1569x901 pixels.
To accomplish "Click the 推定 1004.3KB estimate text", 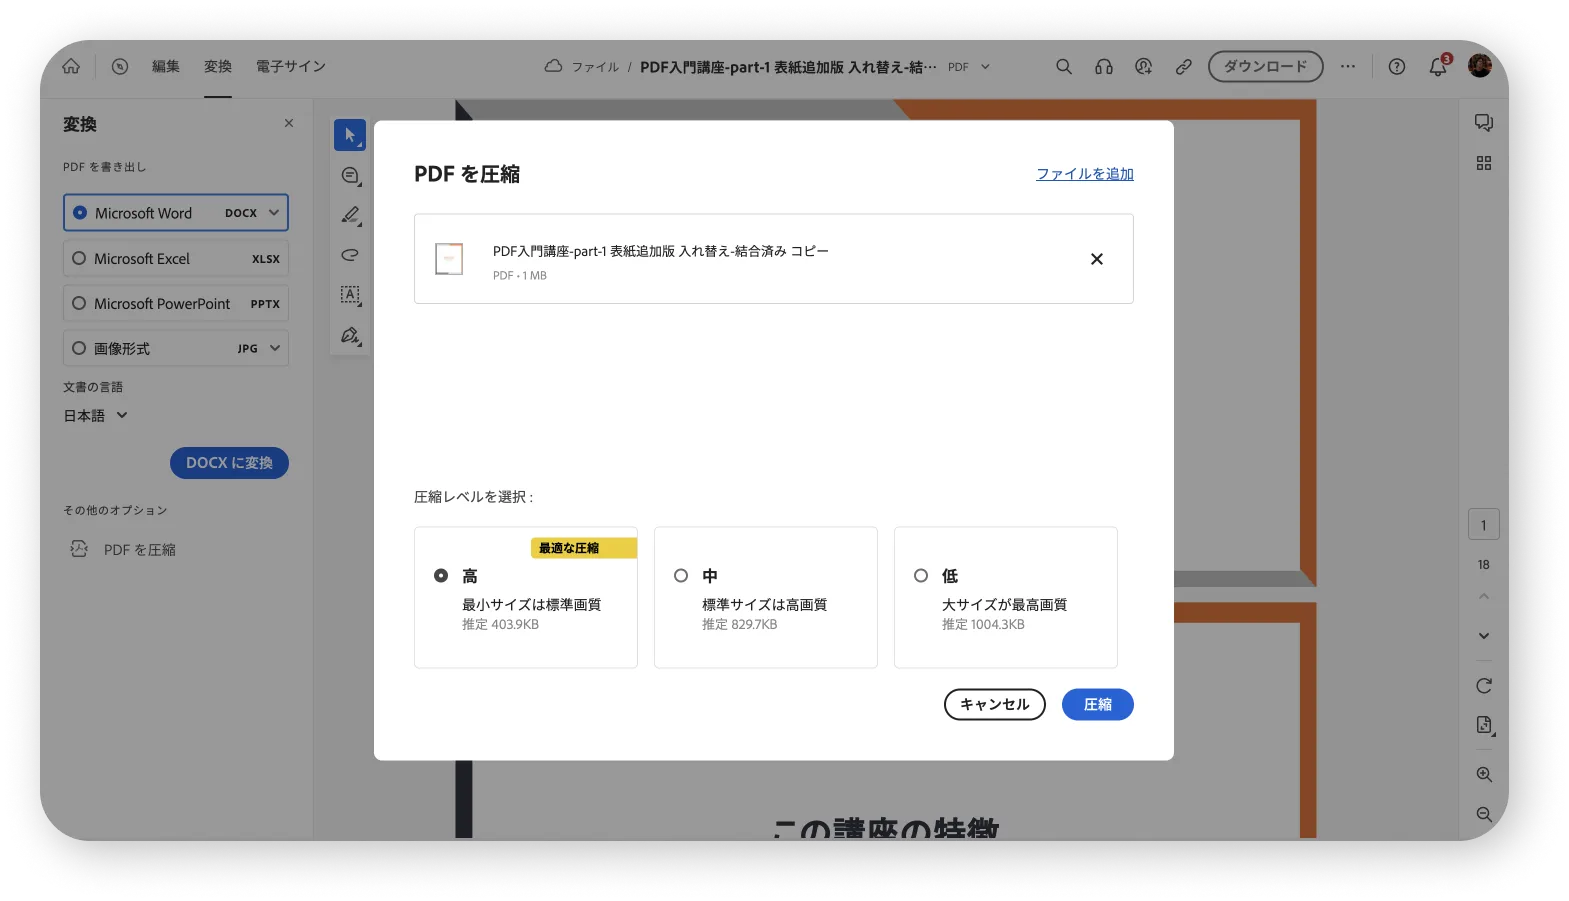I will 983,624.
